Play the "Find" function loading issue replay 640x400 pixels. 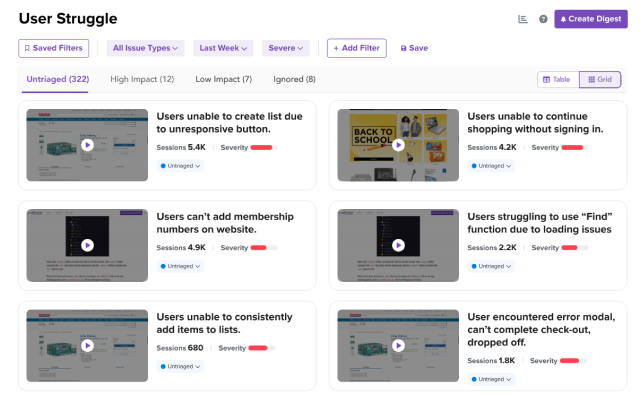[398, 245]
